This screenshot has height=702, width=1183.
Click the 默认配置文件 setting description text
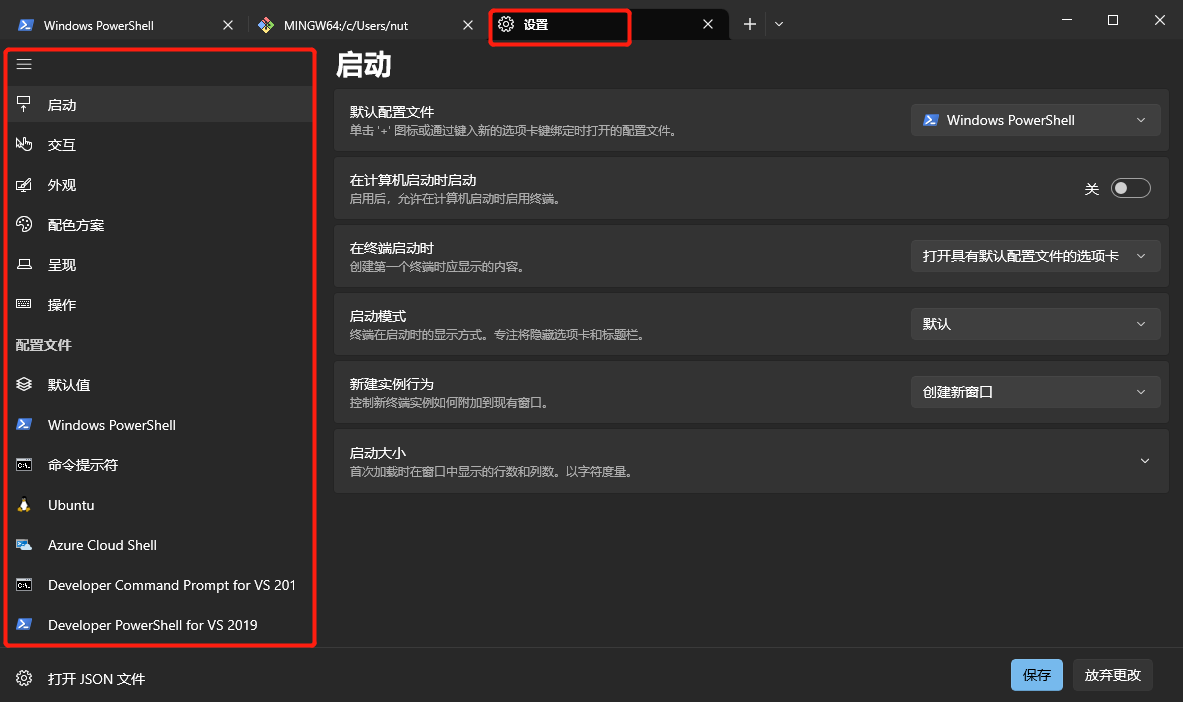tap(513, 131)
